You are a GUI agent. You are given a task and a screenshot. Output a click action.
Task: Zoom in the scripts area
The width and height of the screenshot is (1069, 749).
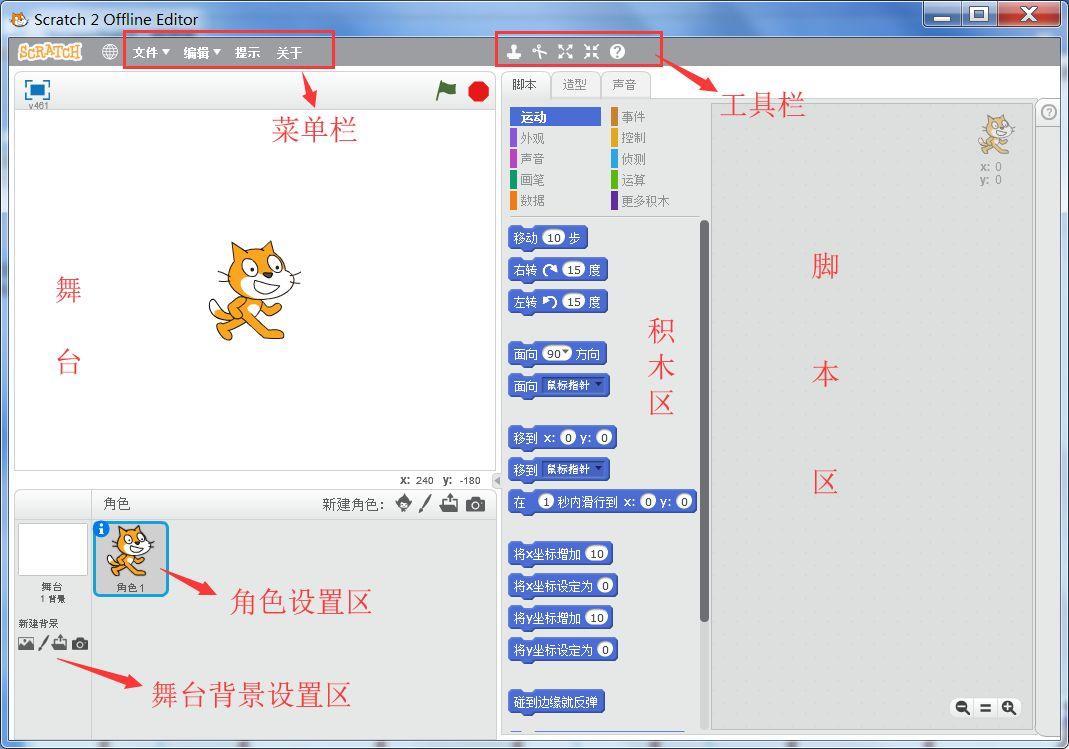(x=1009, y=708)
